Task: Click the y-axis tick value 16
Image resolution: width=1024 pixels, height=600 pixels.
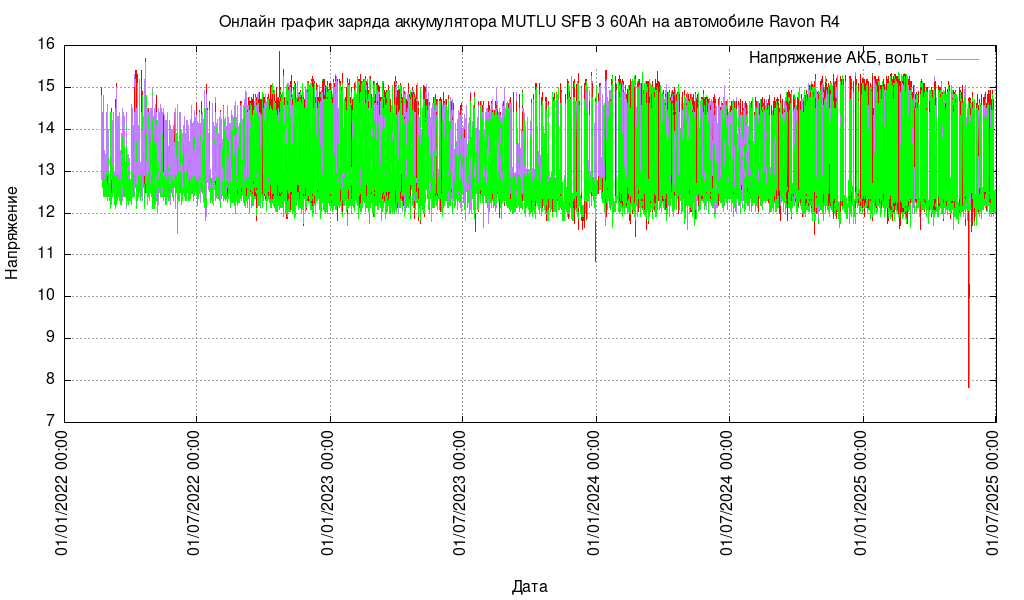Action: 46,45
